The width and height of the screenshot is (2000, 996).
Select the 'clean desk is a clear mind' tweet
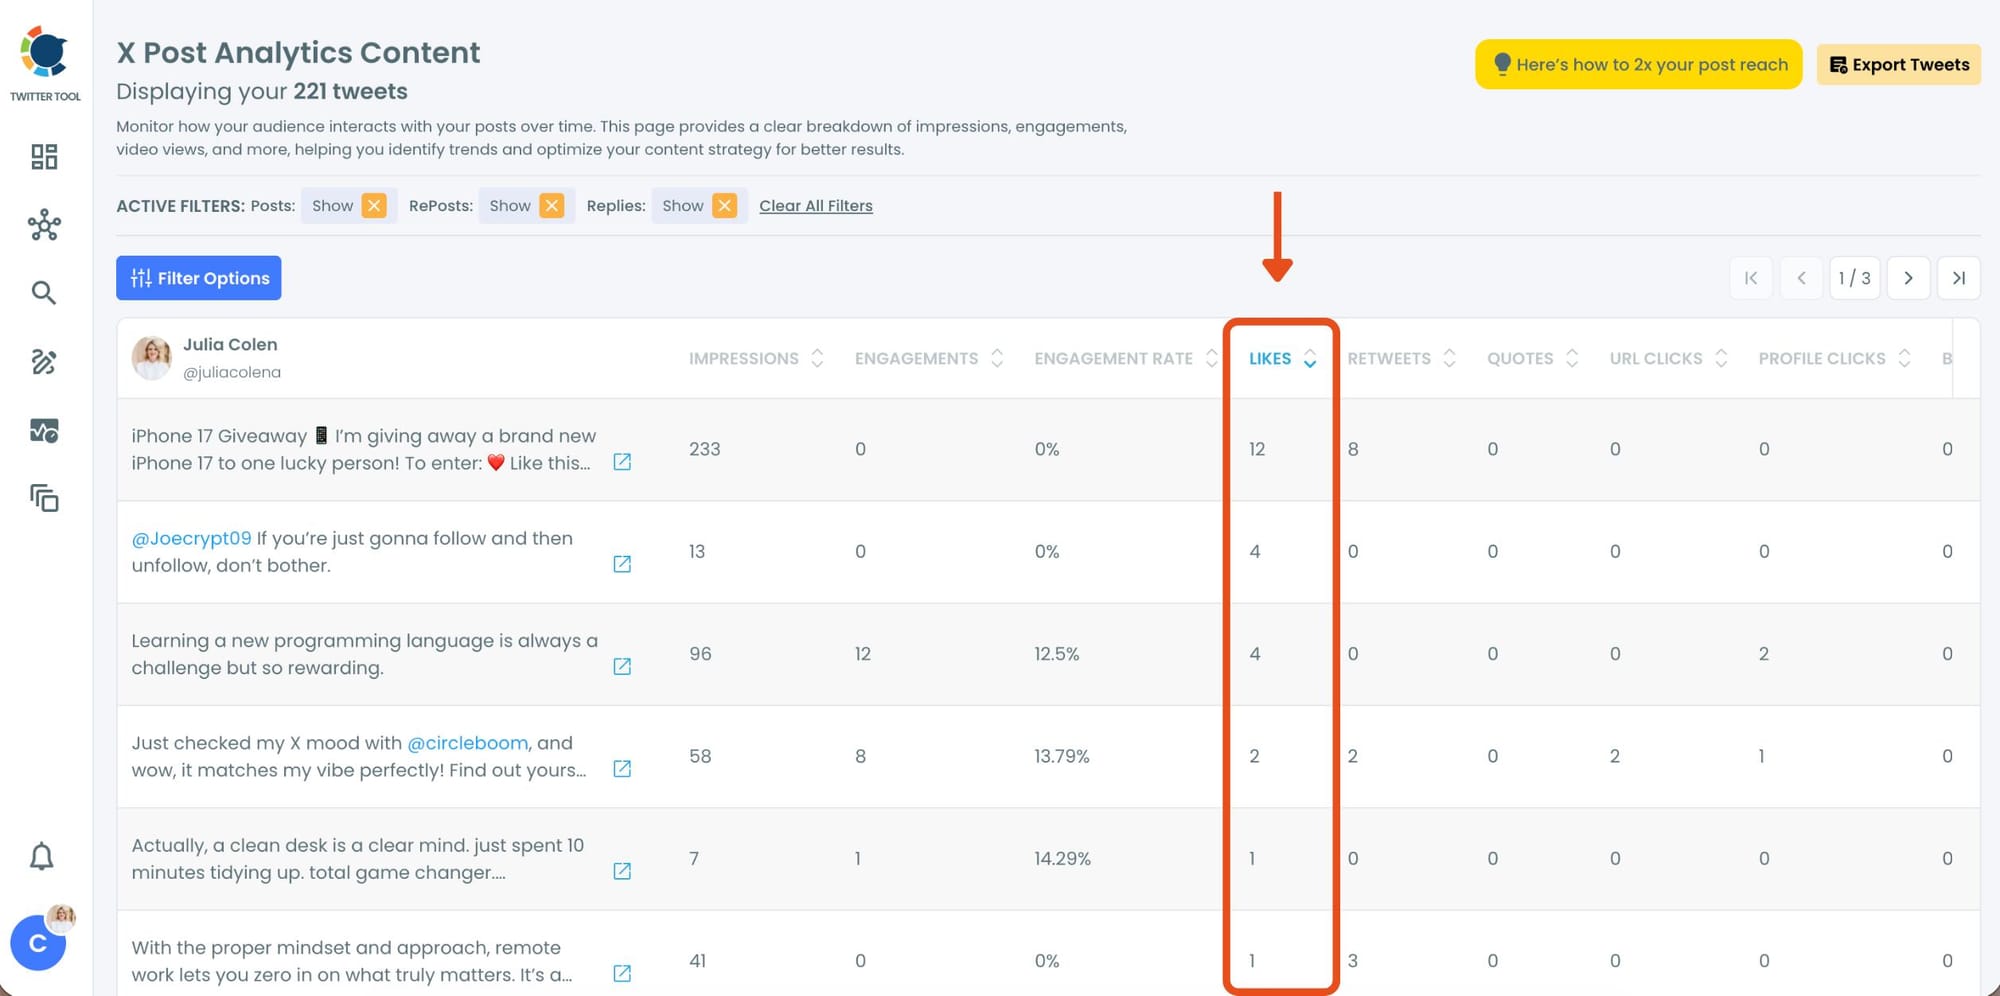[358, 859]
